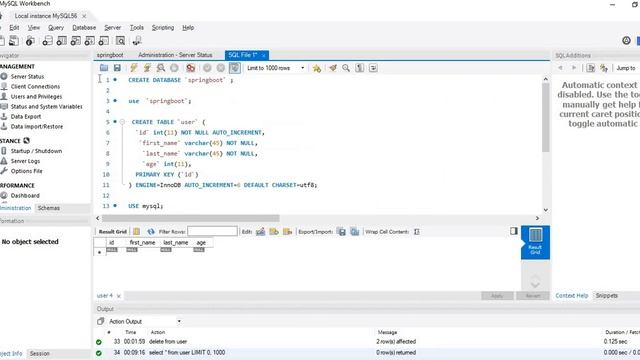Open the View menu
This screenshot has height=360, width=640.
34,27
